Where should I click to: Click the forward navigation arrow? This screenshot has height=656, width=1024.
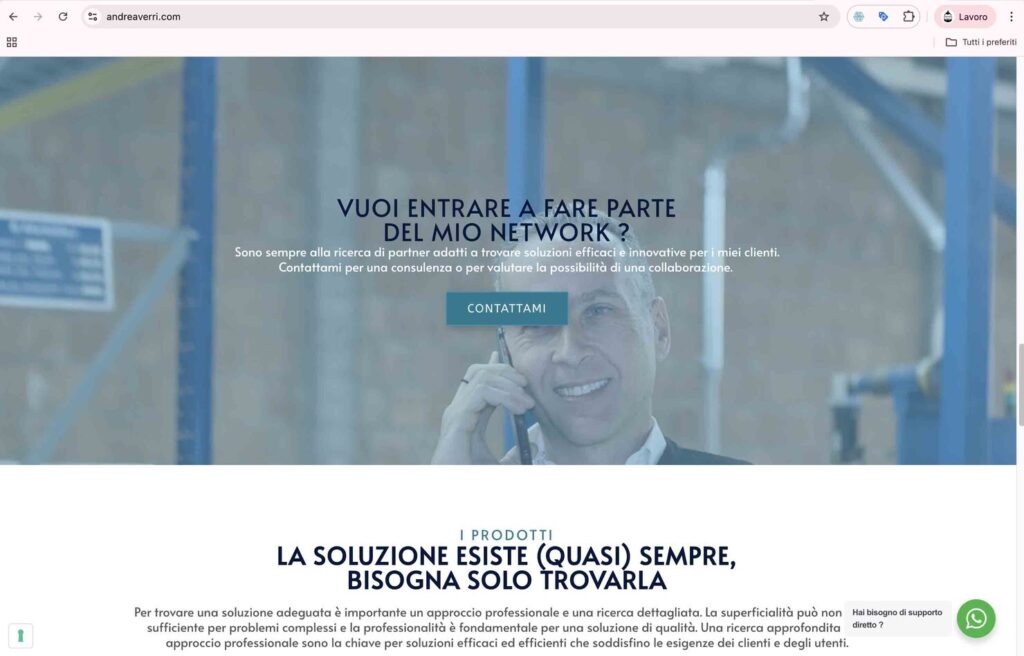pos(38,17)
